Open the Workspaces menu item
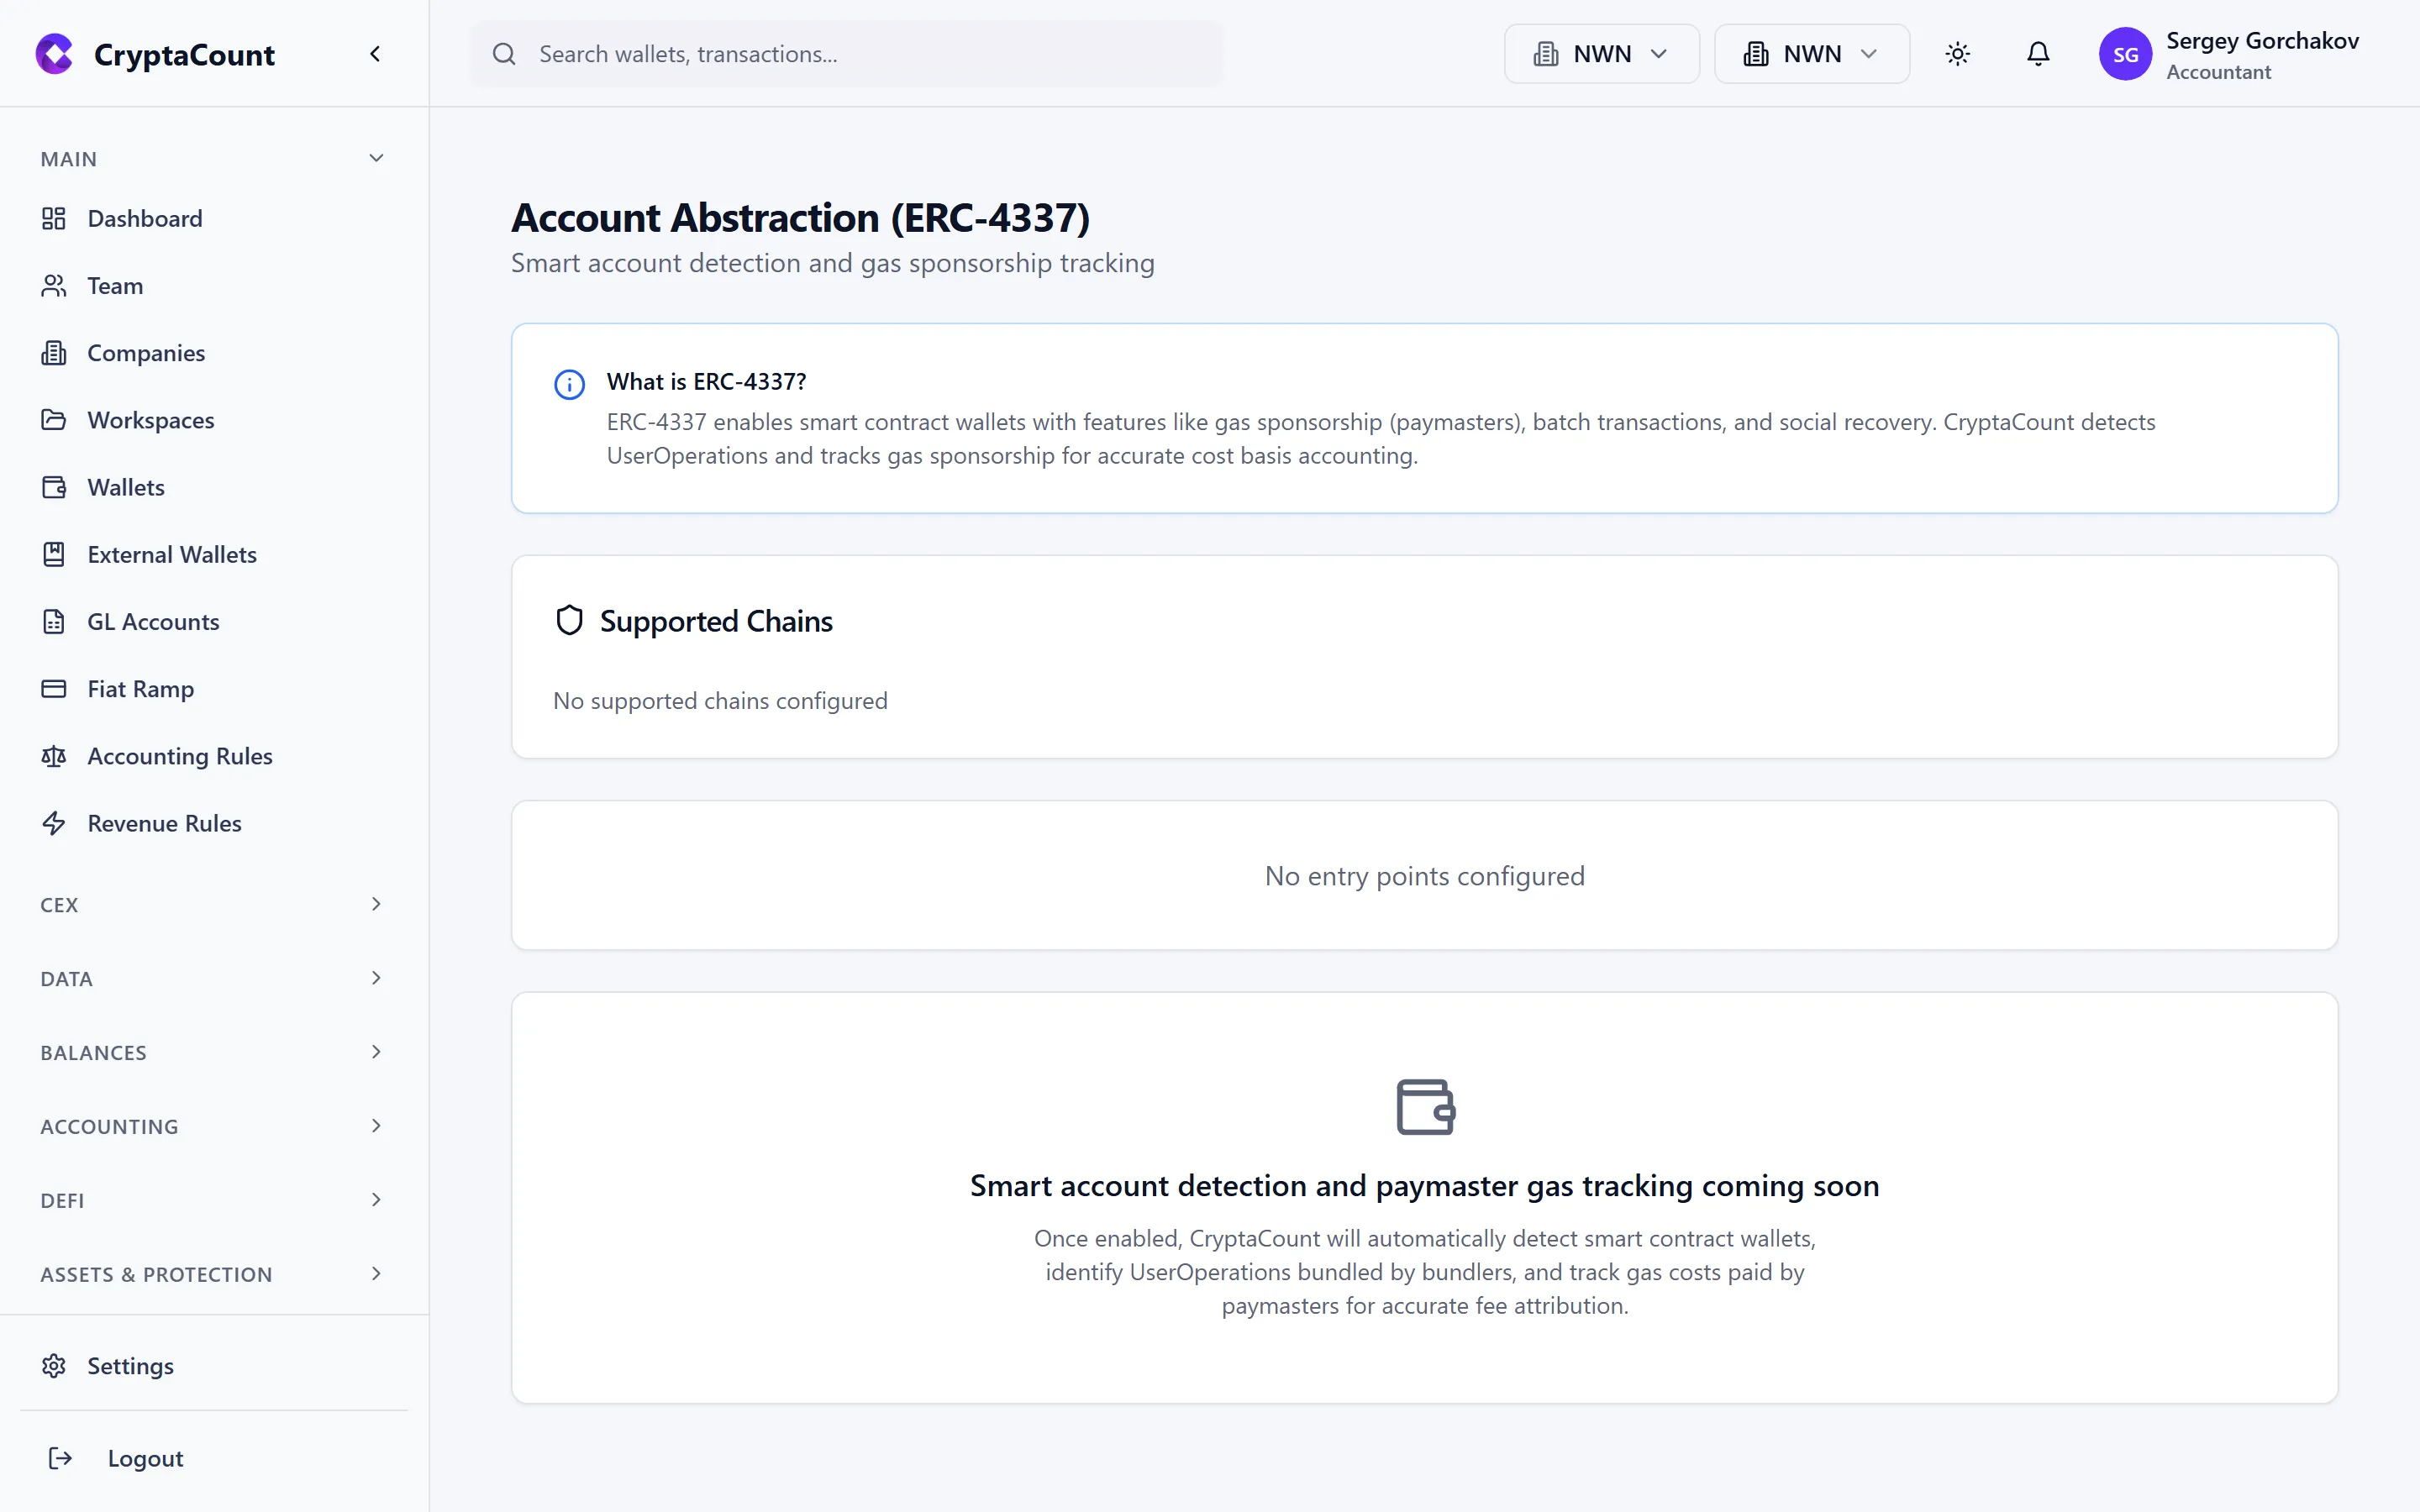2420x1512 pixels. coord(150,420)
